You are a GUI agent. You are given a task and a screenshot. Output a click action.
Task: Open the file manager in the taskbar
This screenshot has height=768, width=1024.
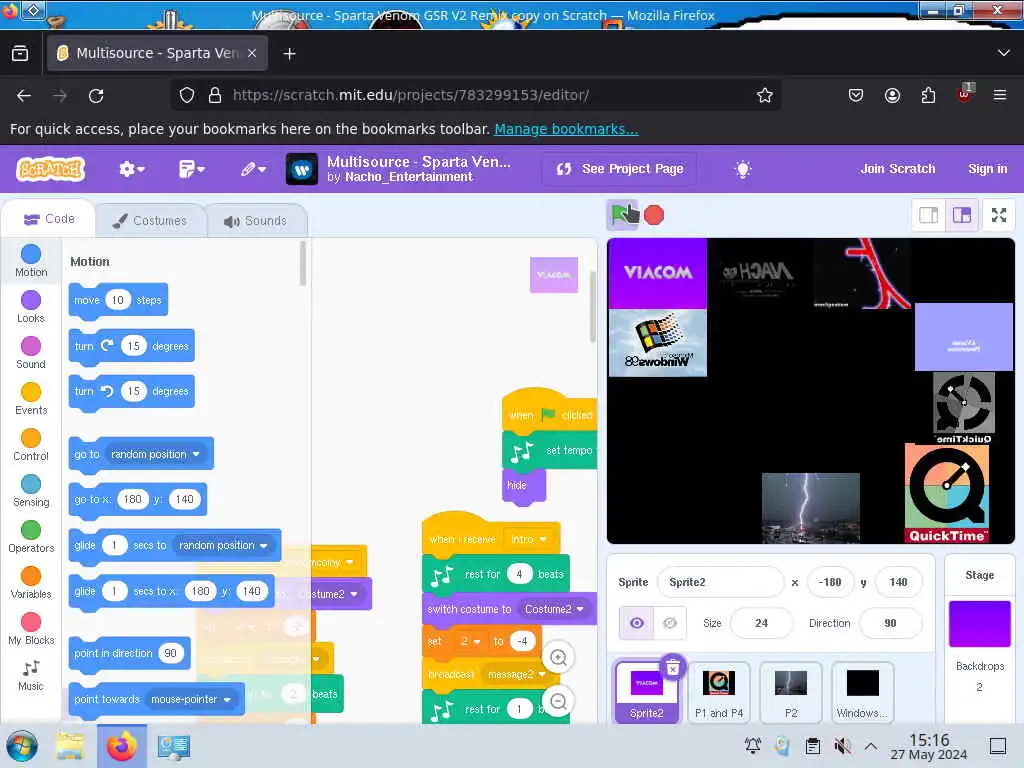point(70,746)
